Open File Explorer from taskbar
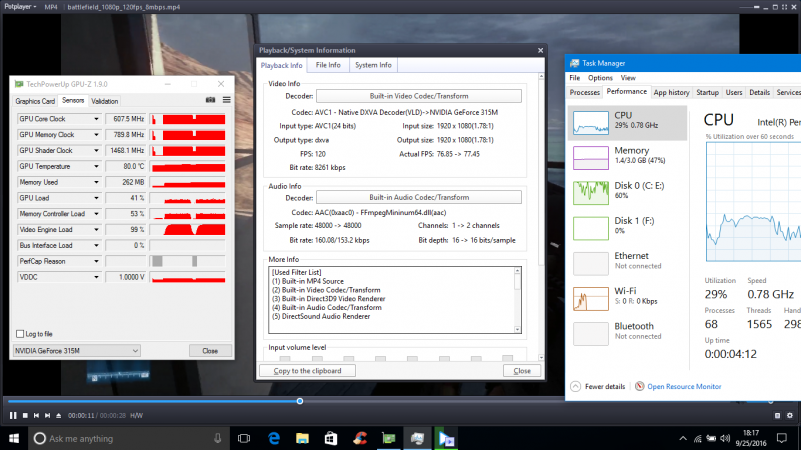801x450 pixels. 302,439
